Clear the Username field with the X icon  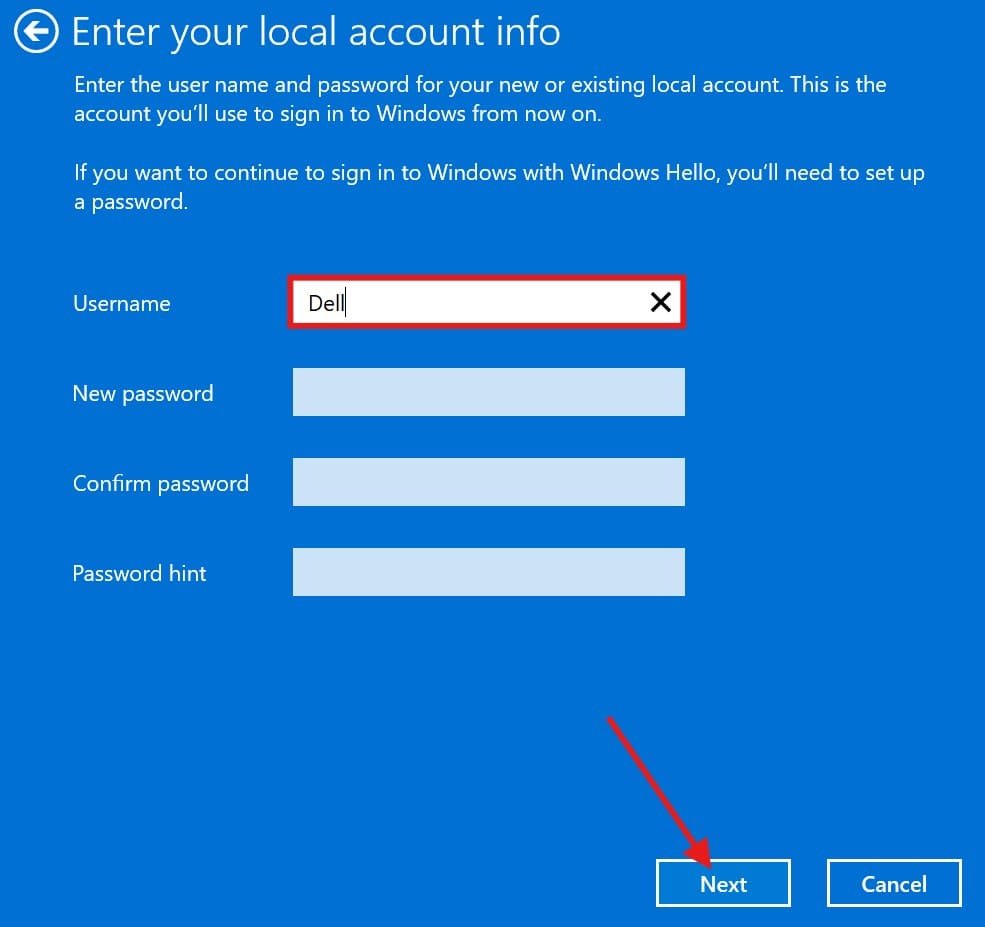pyautogui.click(x=660, y=303)
